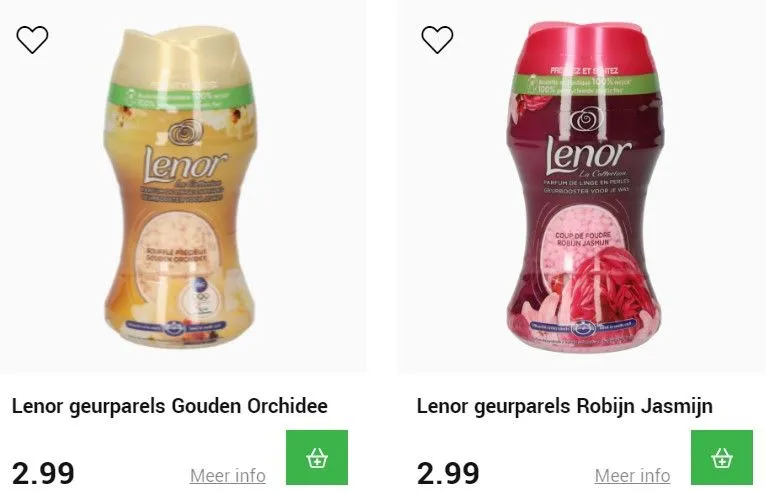Favorite the Gouden Orchidee product with heart
Image resolution: width=766 pixels, height=493 pixels.
point(32,39)
